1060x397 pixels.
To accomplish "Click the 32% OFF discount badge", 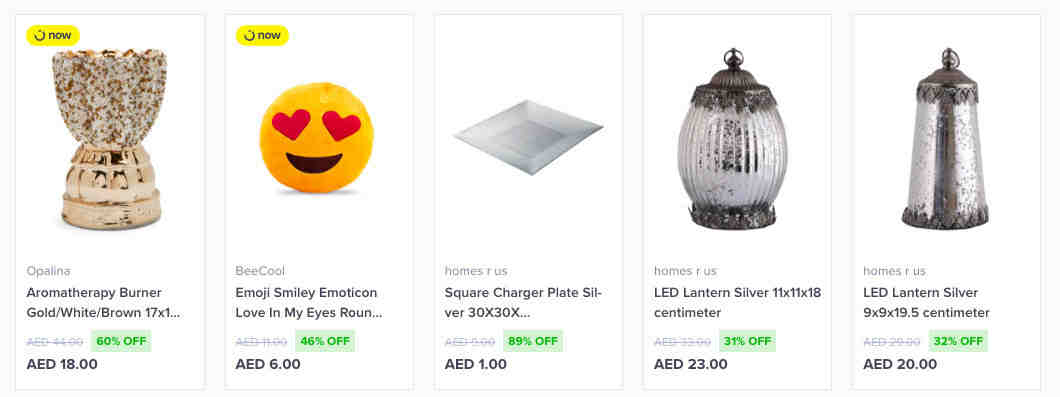I will [958, 341].
